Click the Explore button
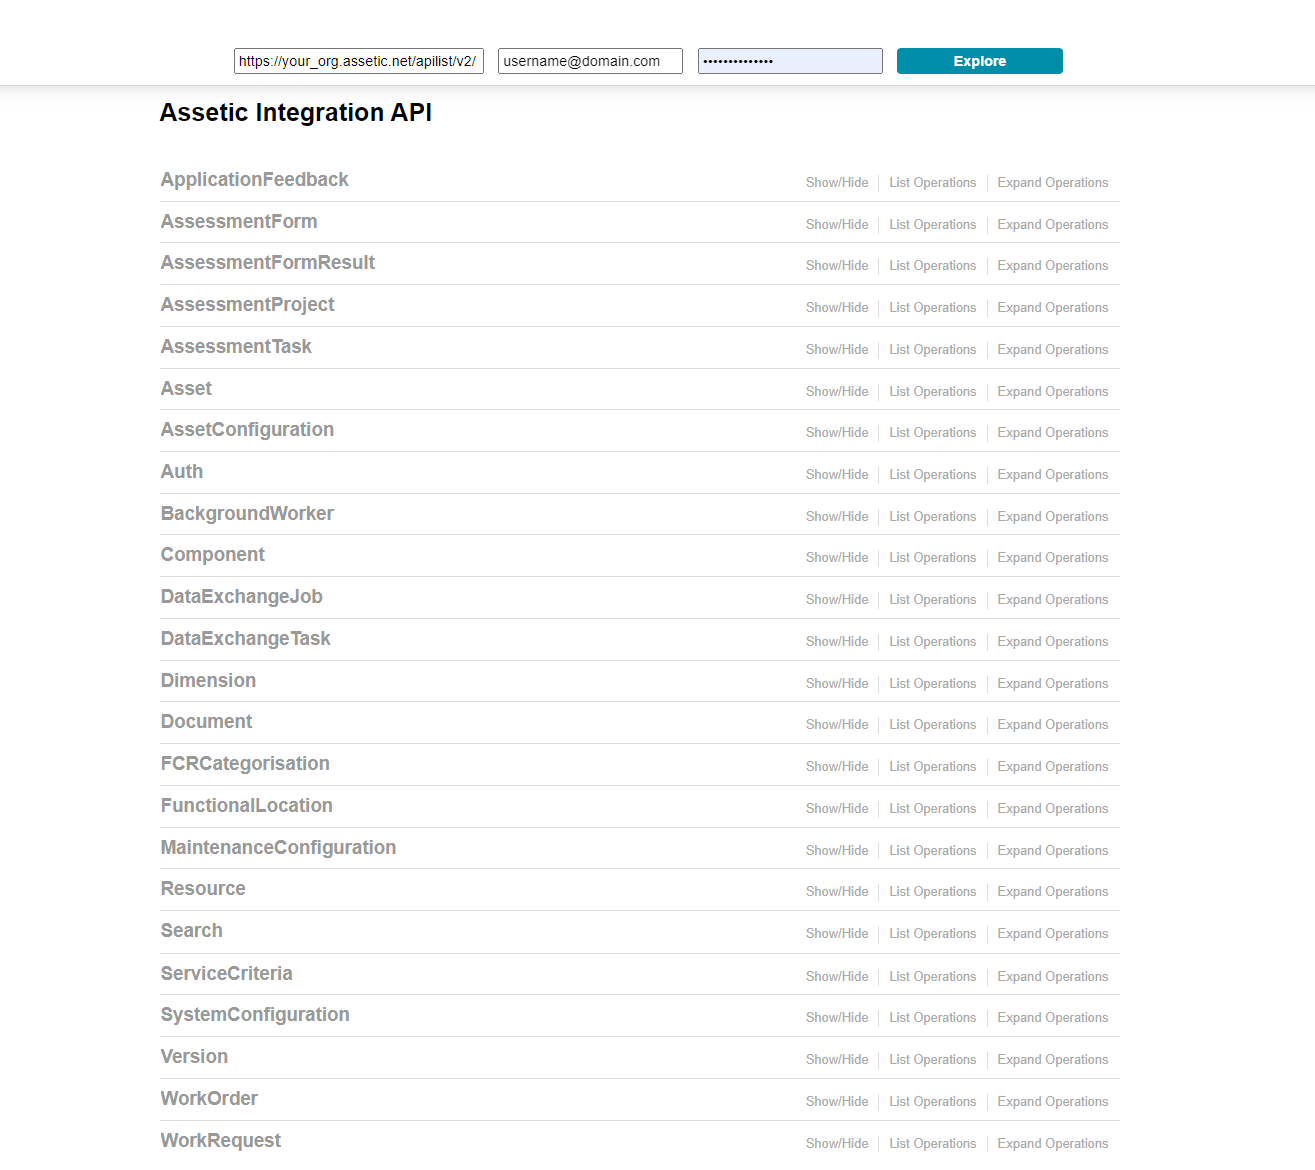 979,61
